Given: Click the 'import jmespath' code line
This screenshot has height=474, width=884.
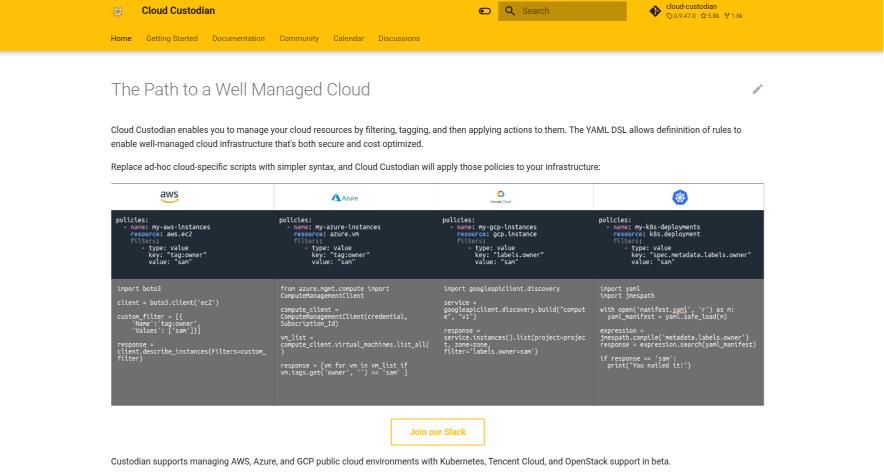Looking at the screenshot, I should pos(627,295).
